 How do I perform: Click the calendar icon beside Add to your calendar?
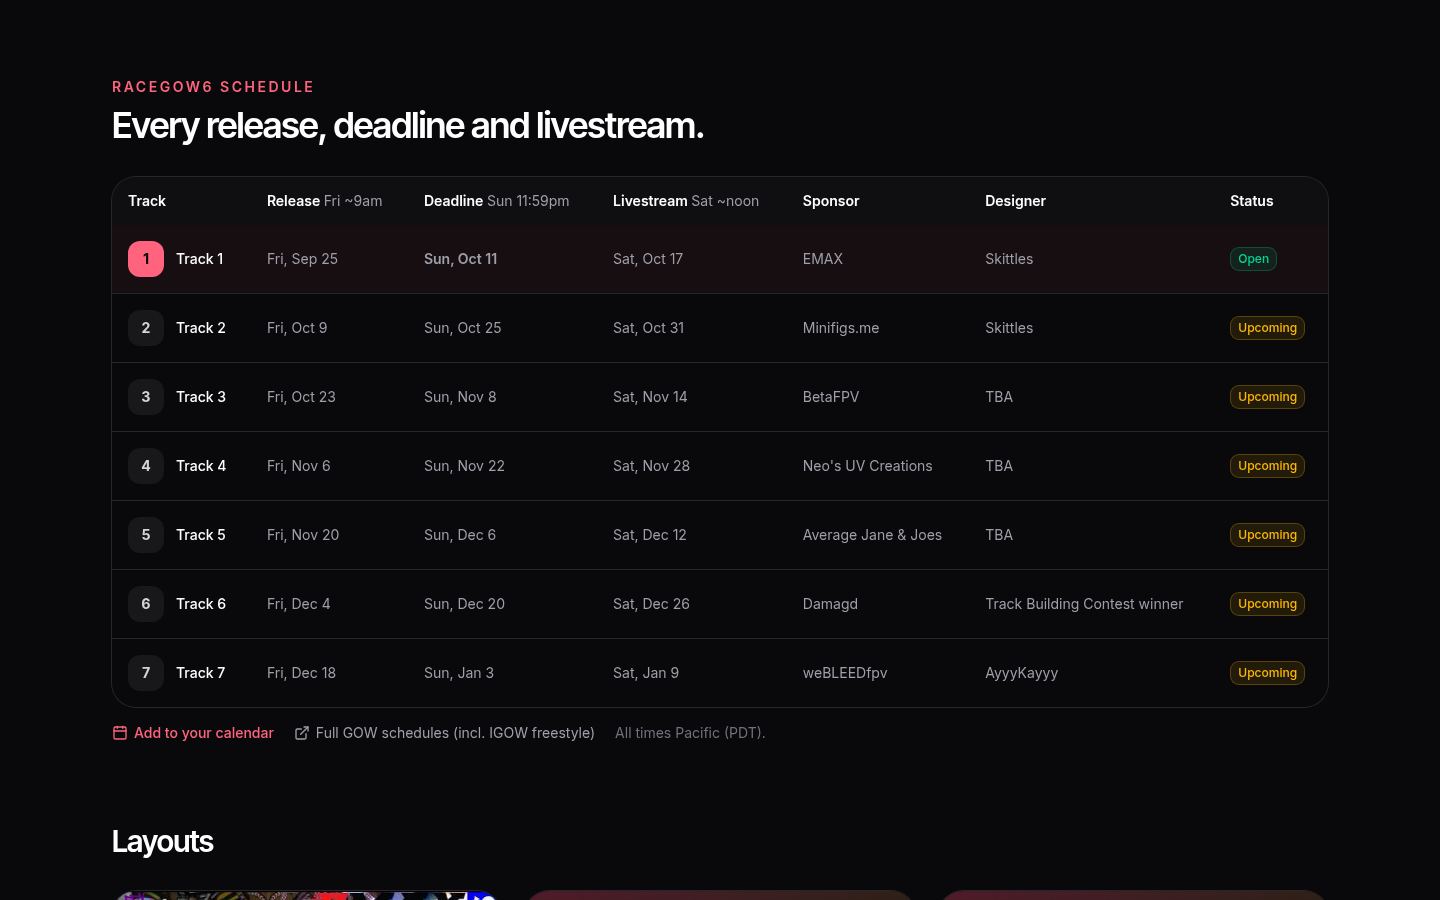coord(120,733)
